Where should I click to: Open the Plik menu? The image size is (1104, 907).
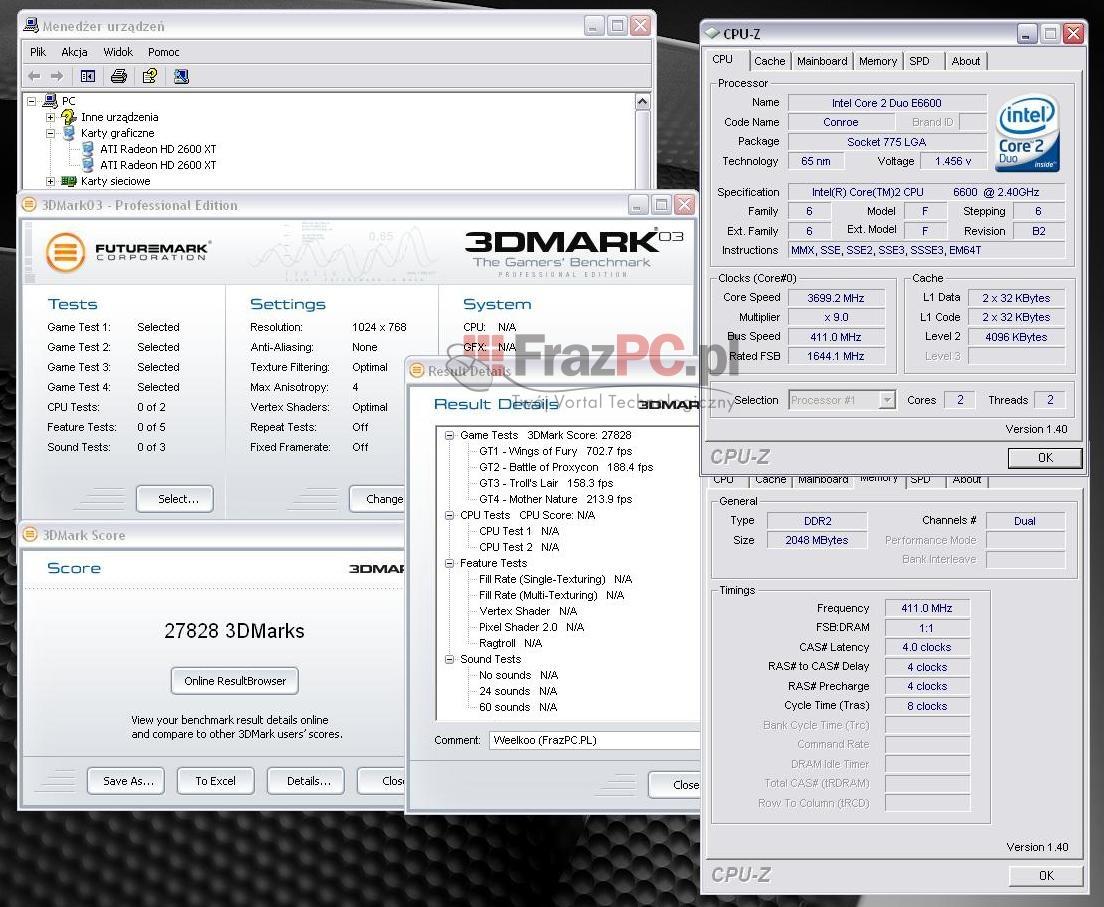click(38, 52)
